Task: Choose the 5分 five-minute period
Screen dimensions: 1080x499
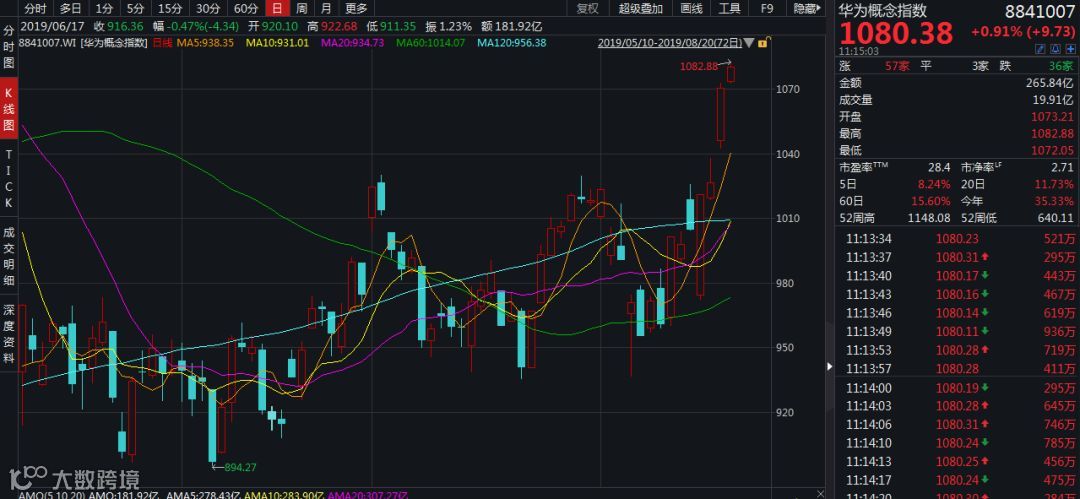Action: (x=136, y=9)
